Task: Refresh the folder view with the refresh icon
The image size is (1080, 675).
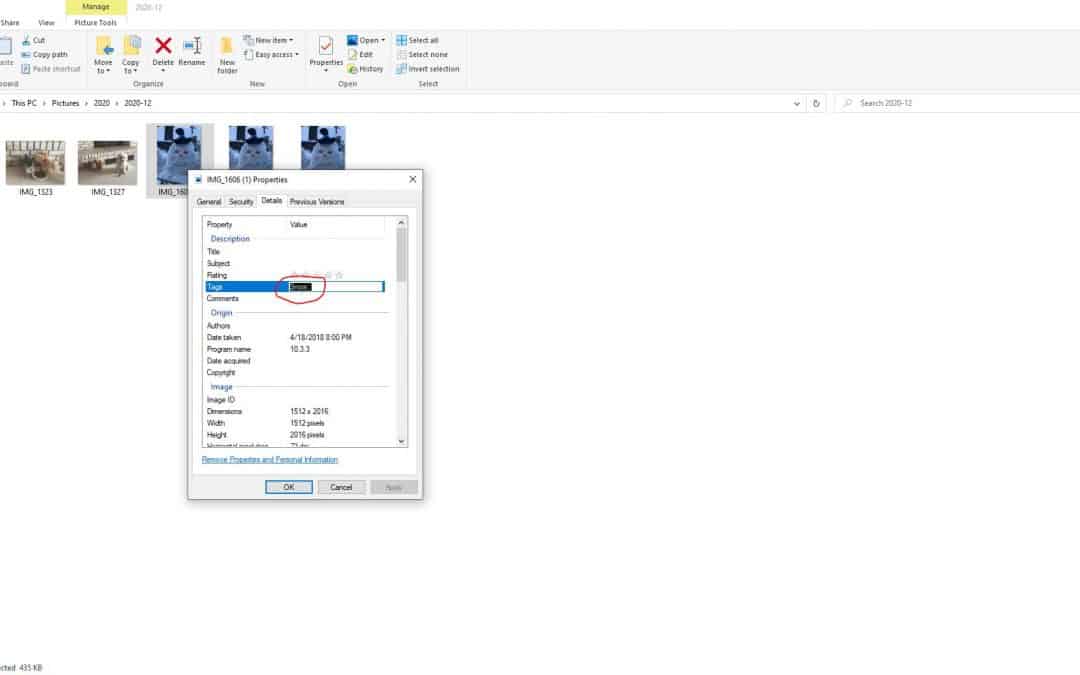Action: click(816, 103)
